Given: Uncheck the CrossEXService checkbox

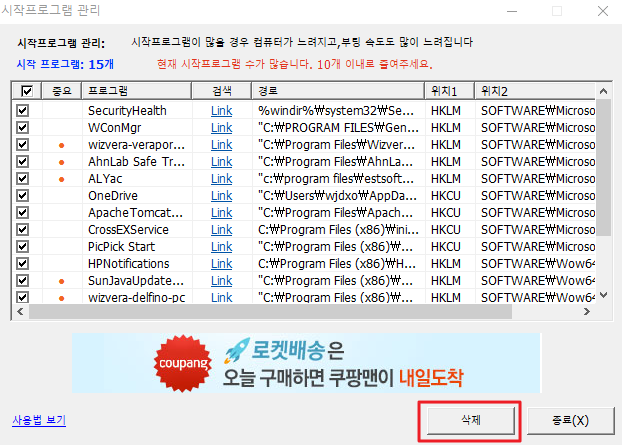Looking at the screenshot, I should tap(23, 229).
